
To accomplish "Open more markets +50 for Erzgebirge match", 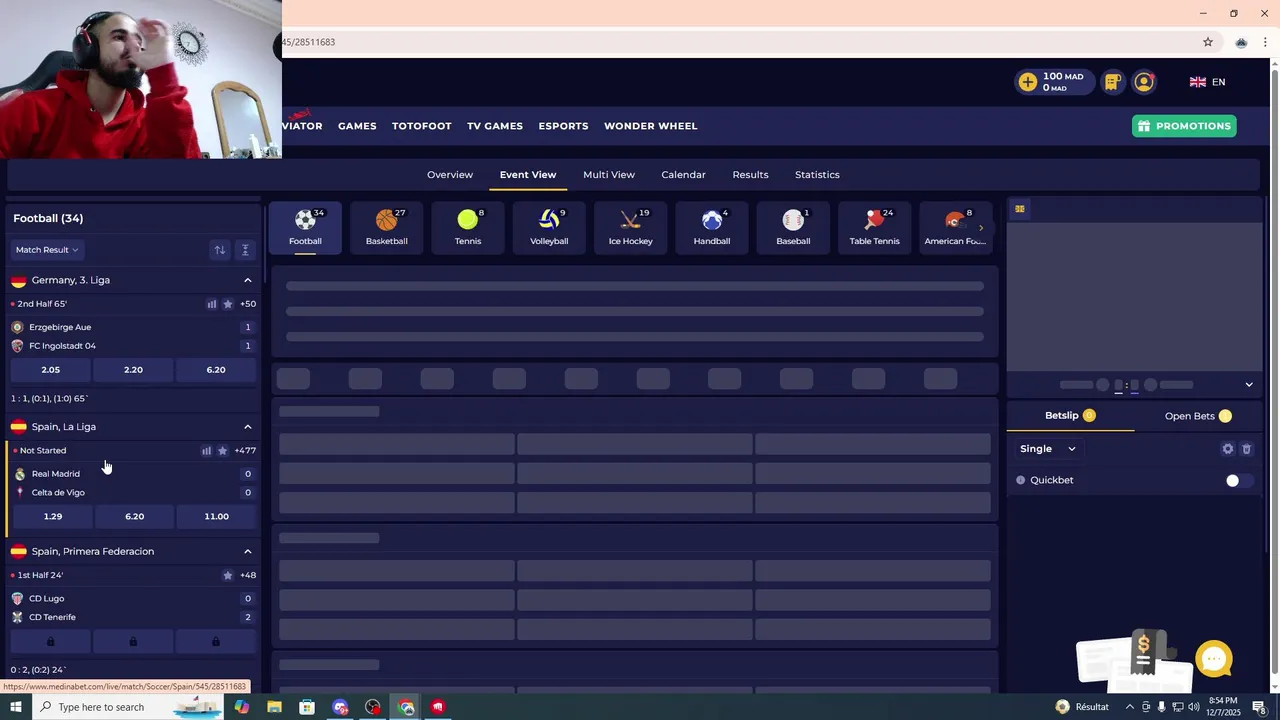I will pyautogui.click(x=247, y=304).
